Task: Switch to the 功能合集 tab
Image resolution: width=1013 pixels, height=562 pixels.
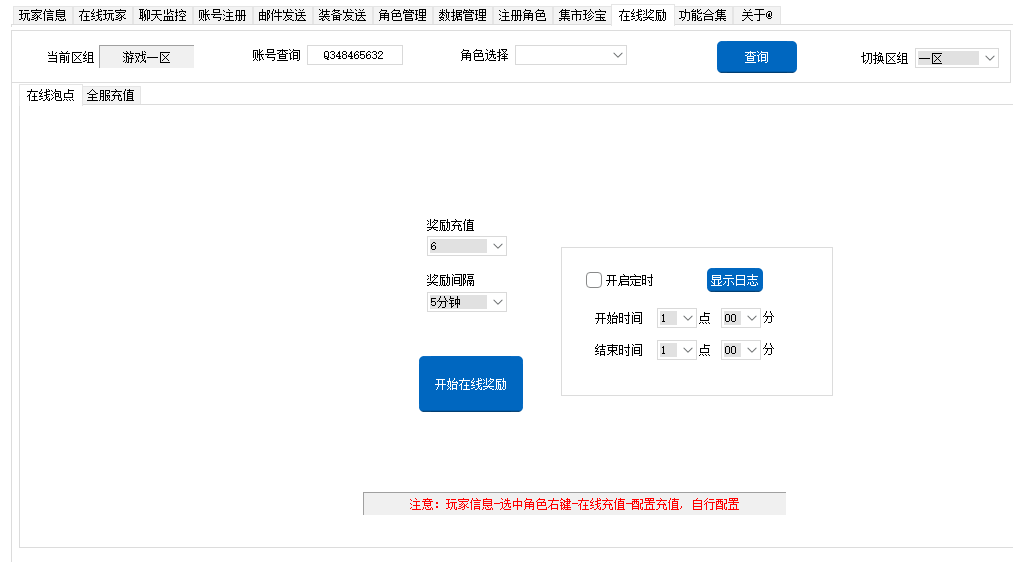Action: click(x=703, y=15)
